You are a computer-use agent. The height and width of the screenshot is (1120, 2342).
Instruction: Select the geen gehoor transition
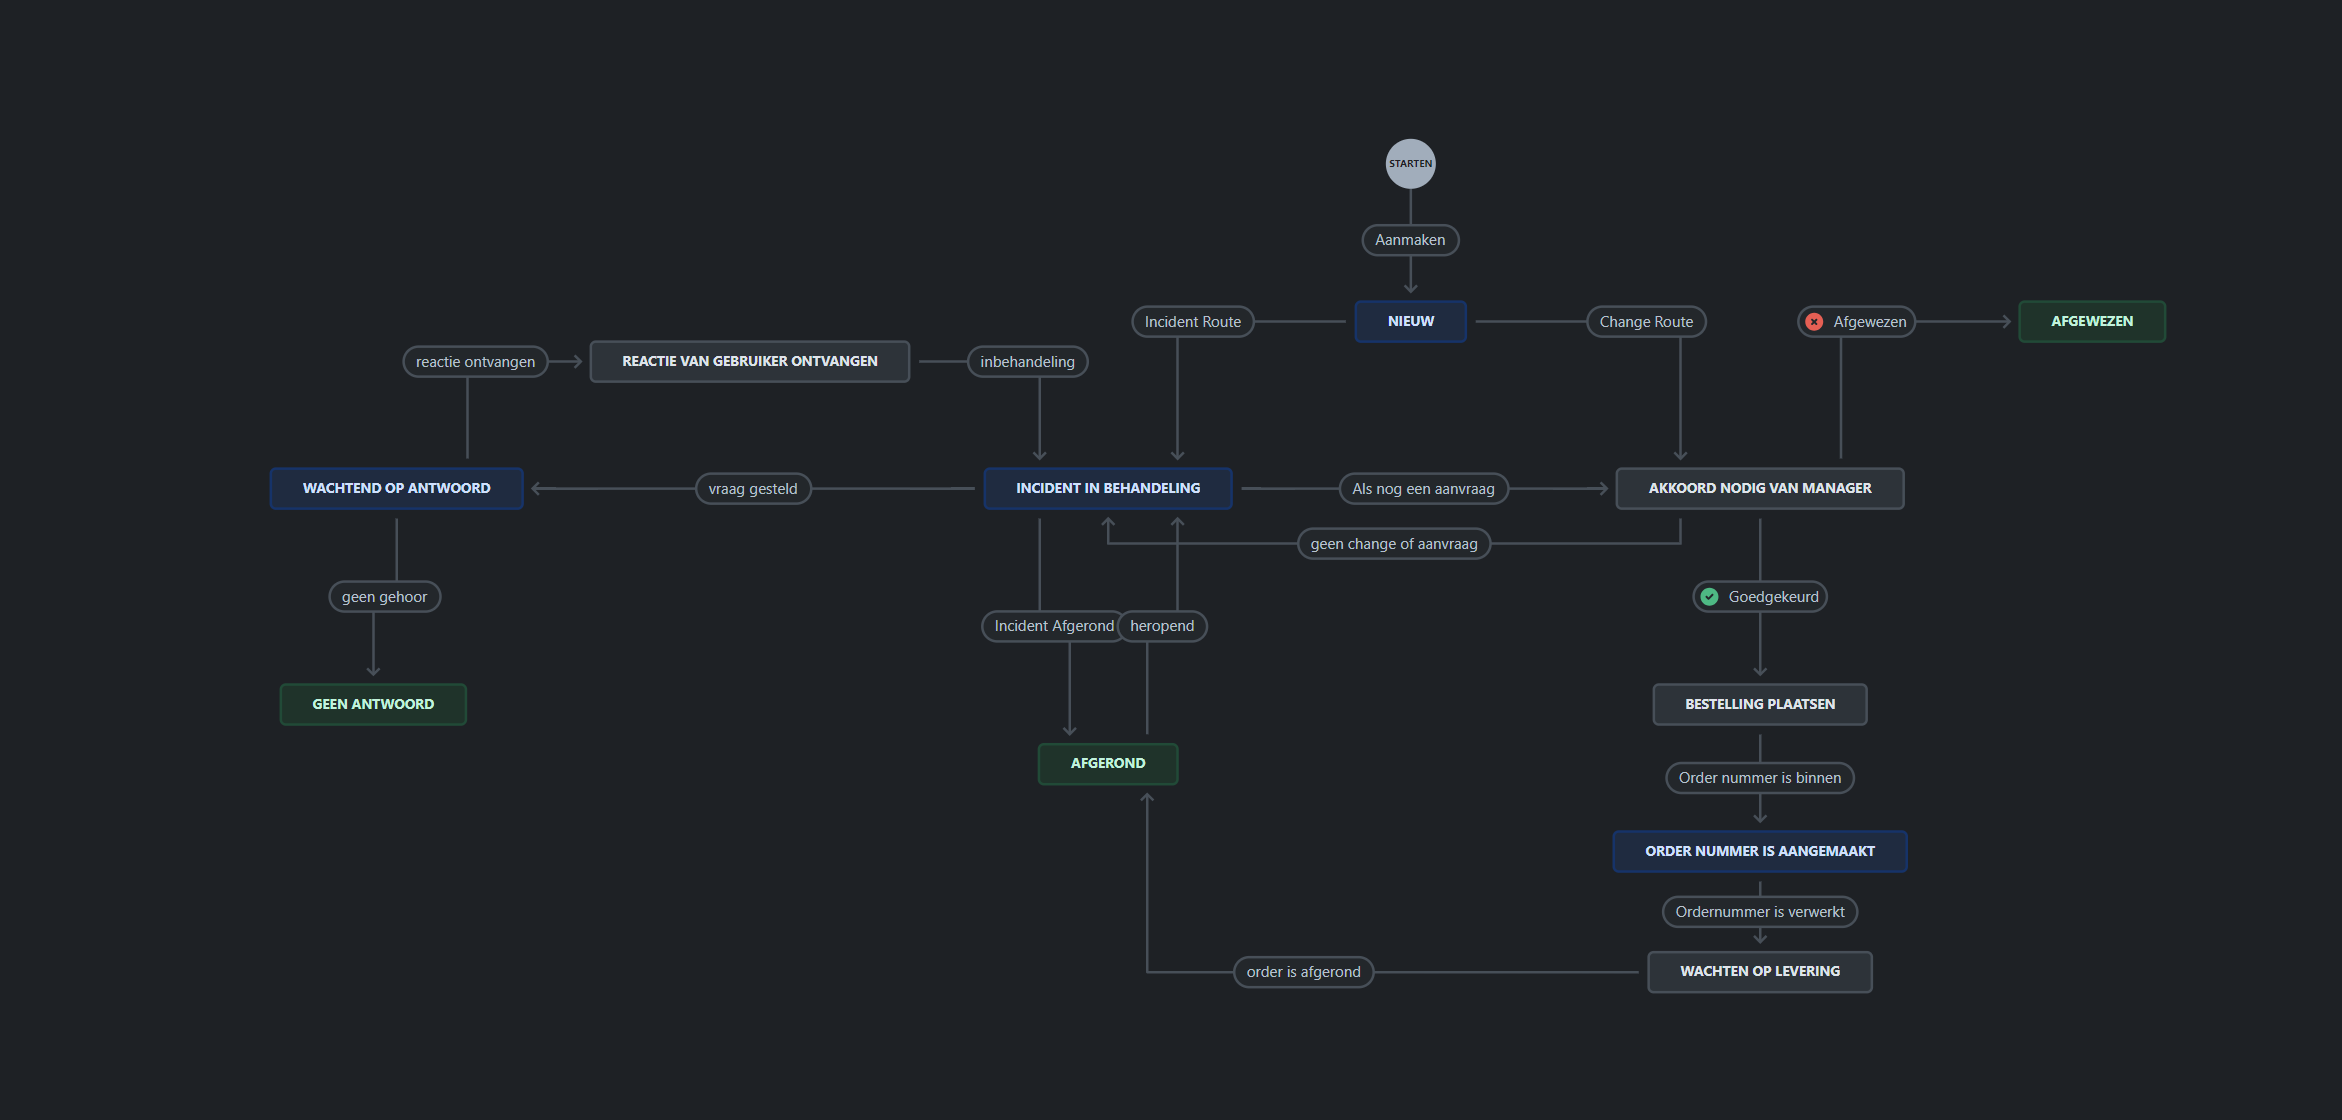pyautogui.click(x=384, y=596)
